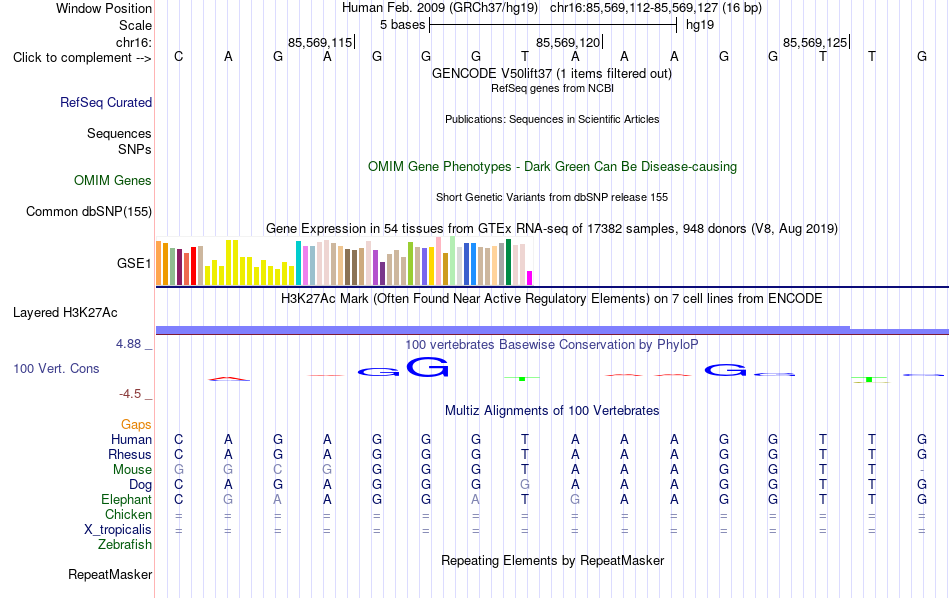Click the OMIM Gene Phenotypes green title
This screenshot has width=950, height=598.
coord(552,167)
